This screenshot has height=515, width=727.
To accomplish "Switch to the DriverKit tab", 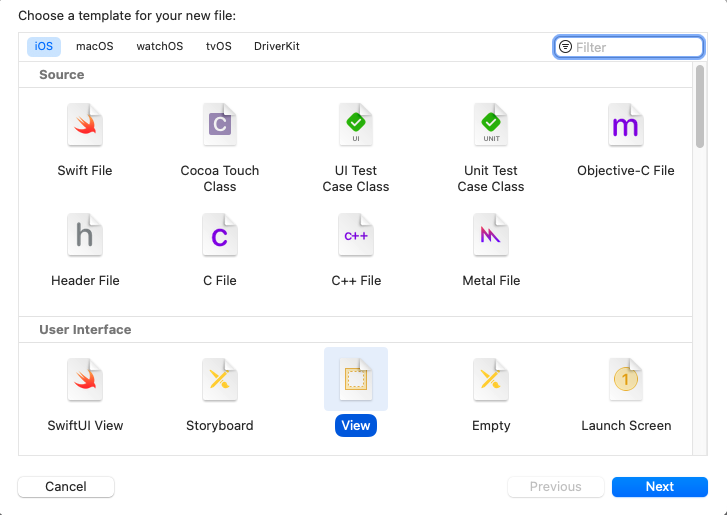I will (277, 47).
